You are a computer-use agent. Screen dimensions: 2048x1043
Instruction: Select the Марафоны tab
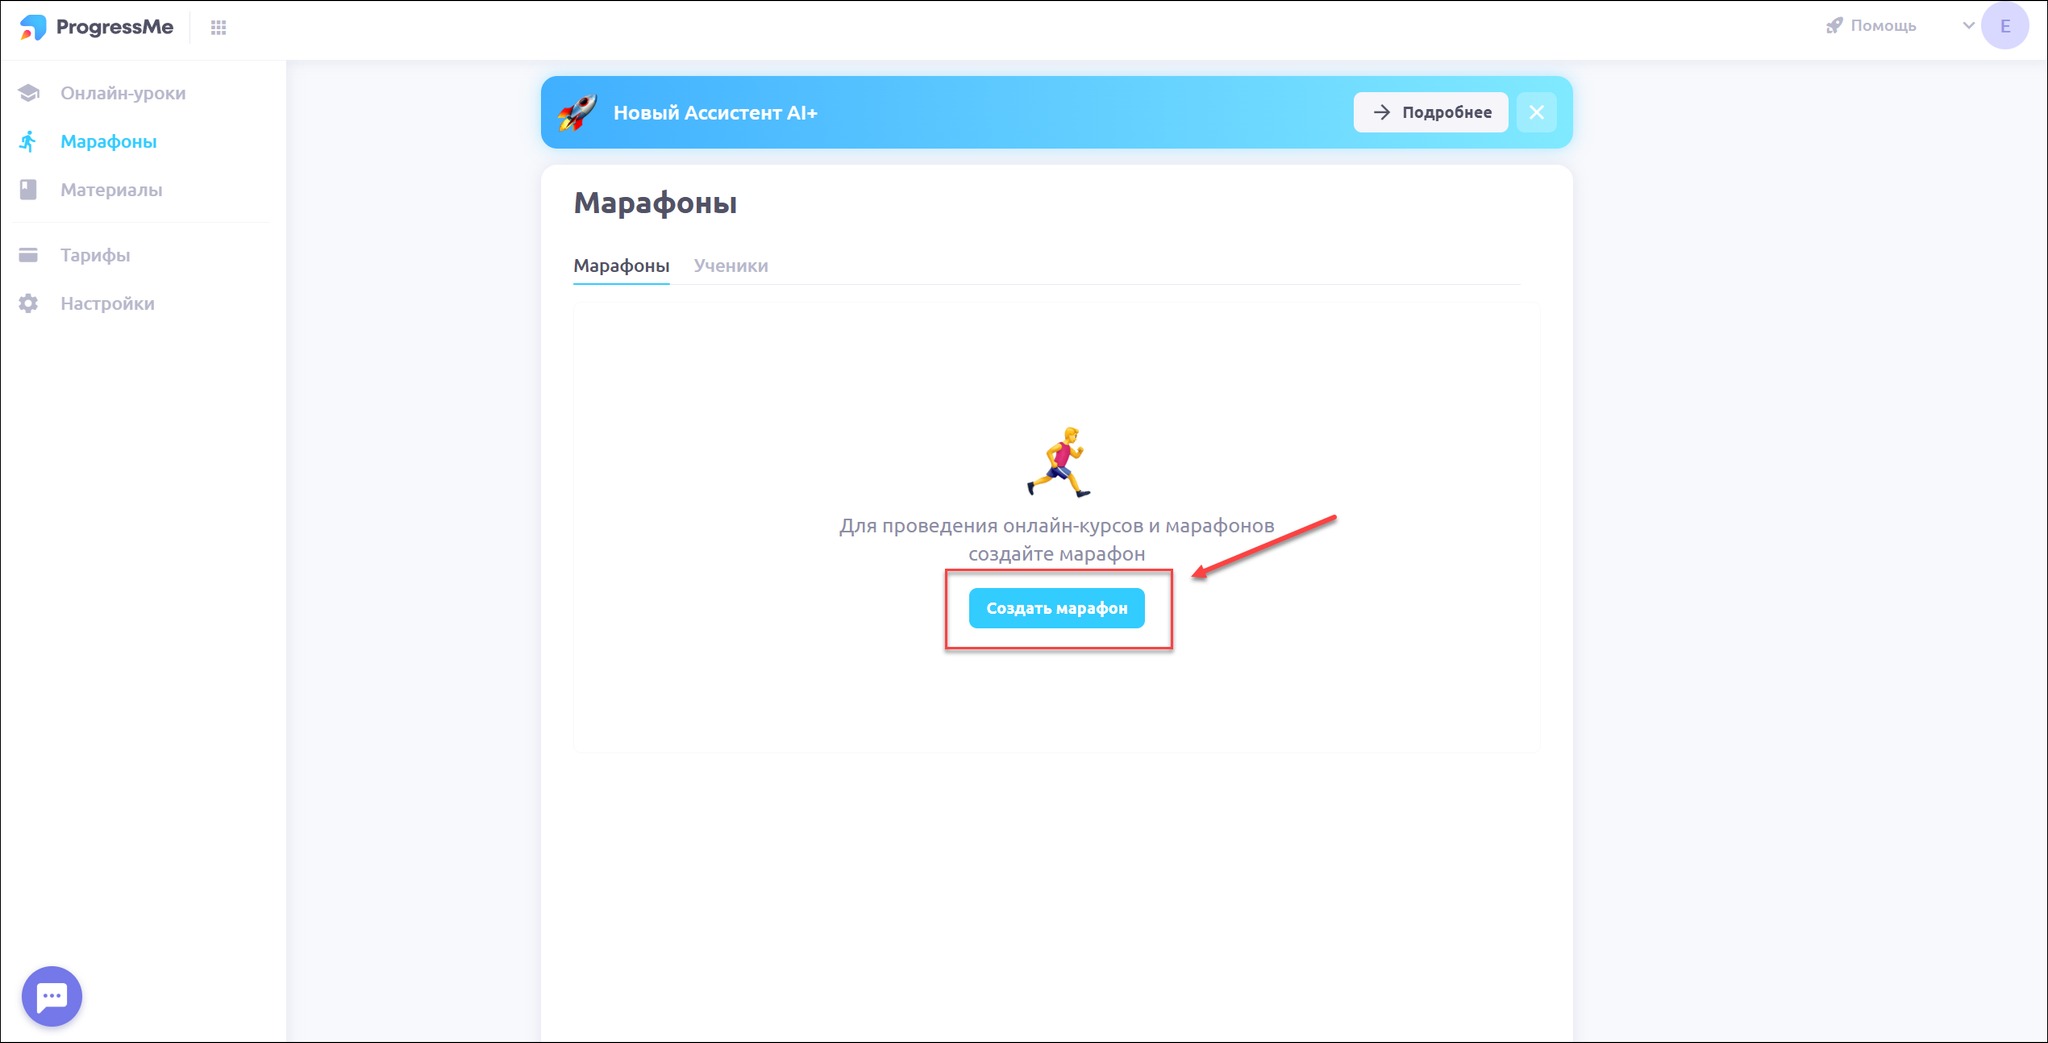tap(621, 266)
